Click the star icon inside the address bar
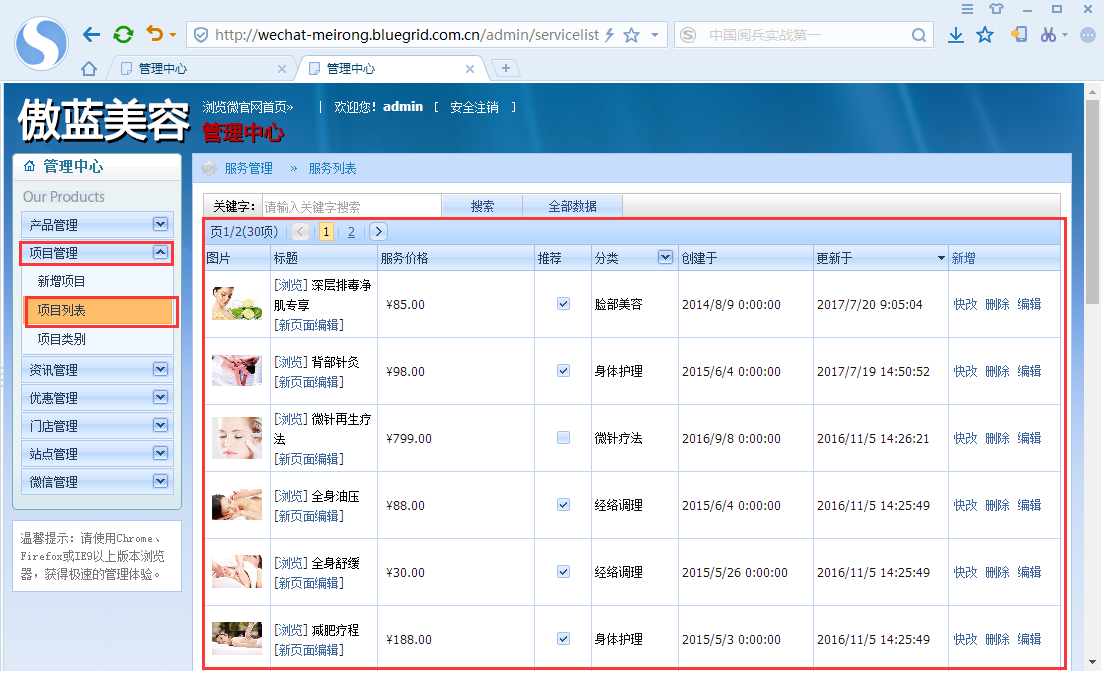This screenshot has height=674, width=1104. pyautogui.click(x=632, y=33)
